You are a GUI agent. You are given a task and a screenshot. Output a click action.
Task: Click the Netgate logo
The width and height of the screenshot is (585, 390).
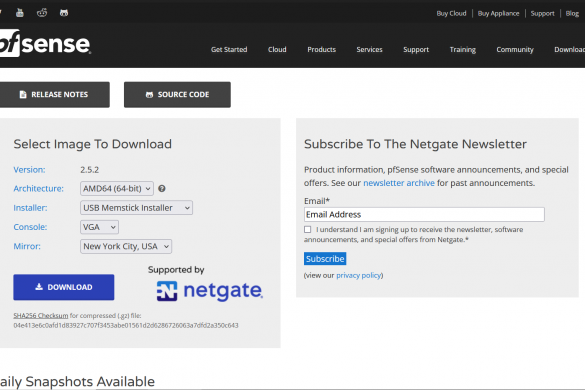coord(210,291)
